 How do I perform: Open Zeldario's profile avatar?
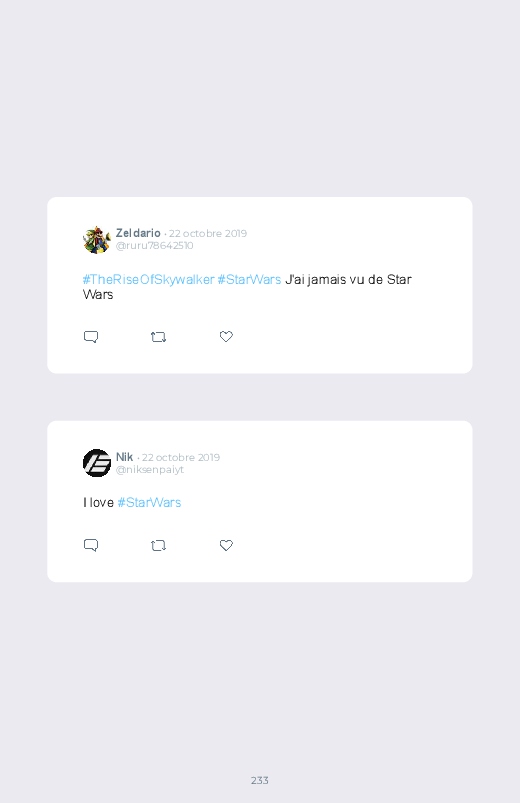tap(97, 240)
